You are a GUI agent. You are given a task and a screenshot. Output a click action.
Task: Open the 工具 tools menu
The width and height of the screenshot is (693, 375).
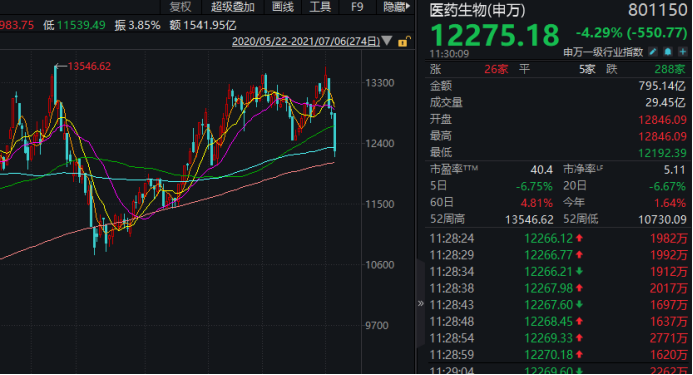(x=320, y=7)
